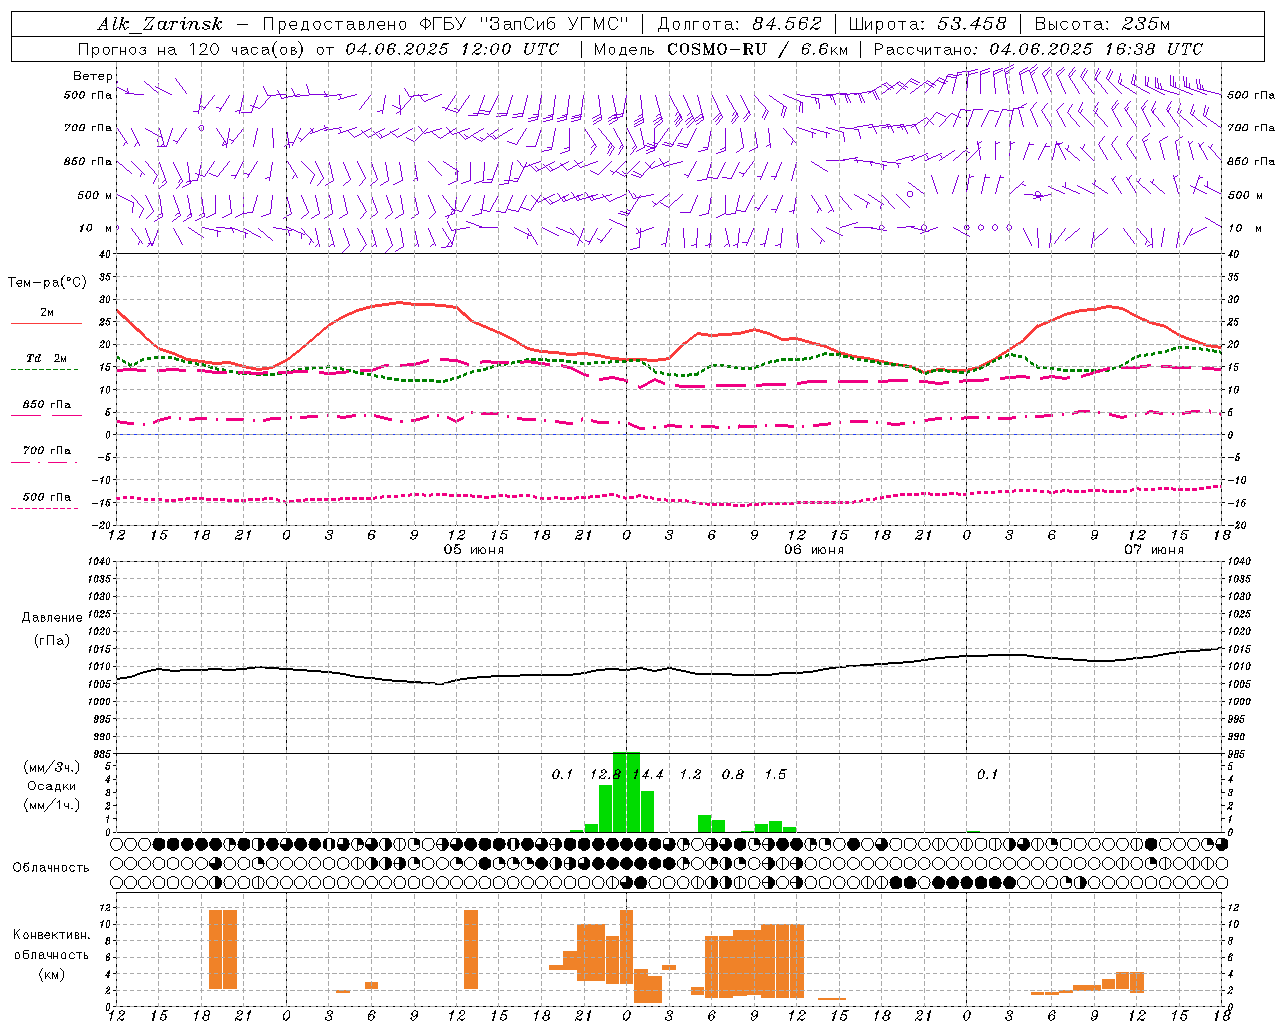The width and height of the screenshot is (1280, 1024).
Task: Click the 06 июня date label
Action: [x=814, y=550]
